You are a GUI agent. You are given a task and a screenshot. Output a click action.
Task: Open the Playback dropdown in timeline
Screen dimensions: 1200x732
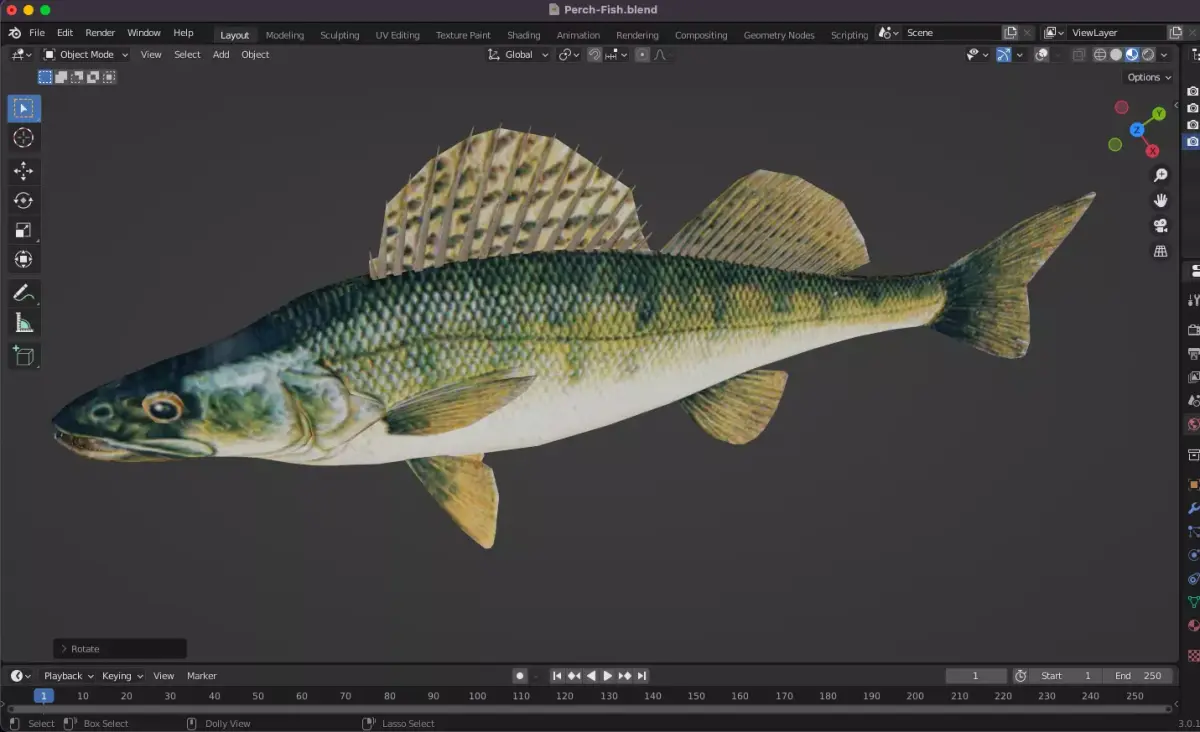68,676
